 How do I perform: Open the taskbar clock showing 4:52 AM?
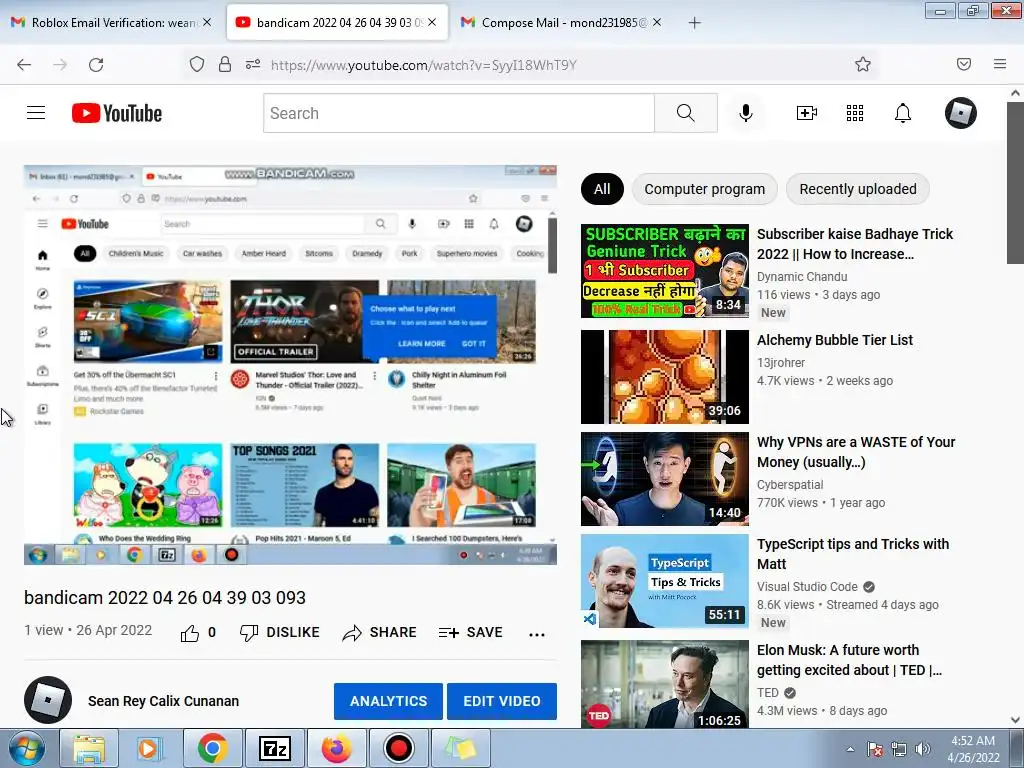coord(973,749)
